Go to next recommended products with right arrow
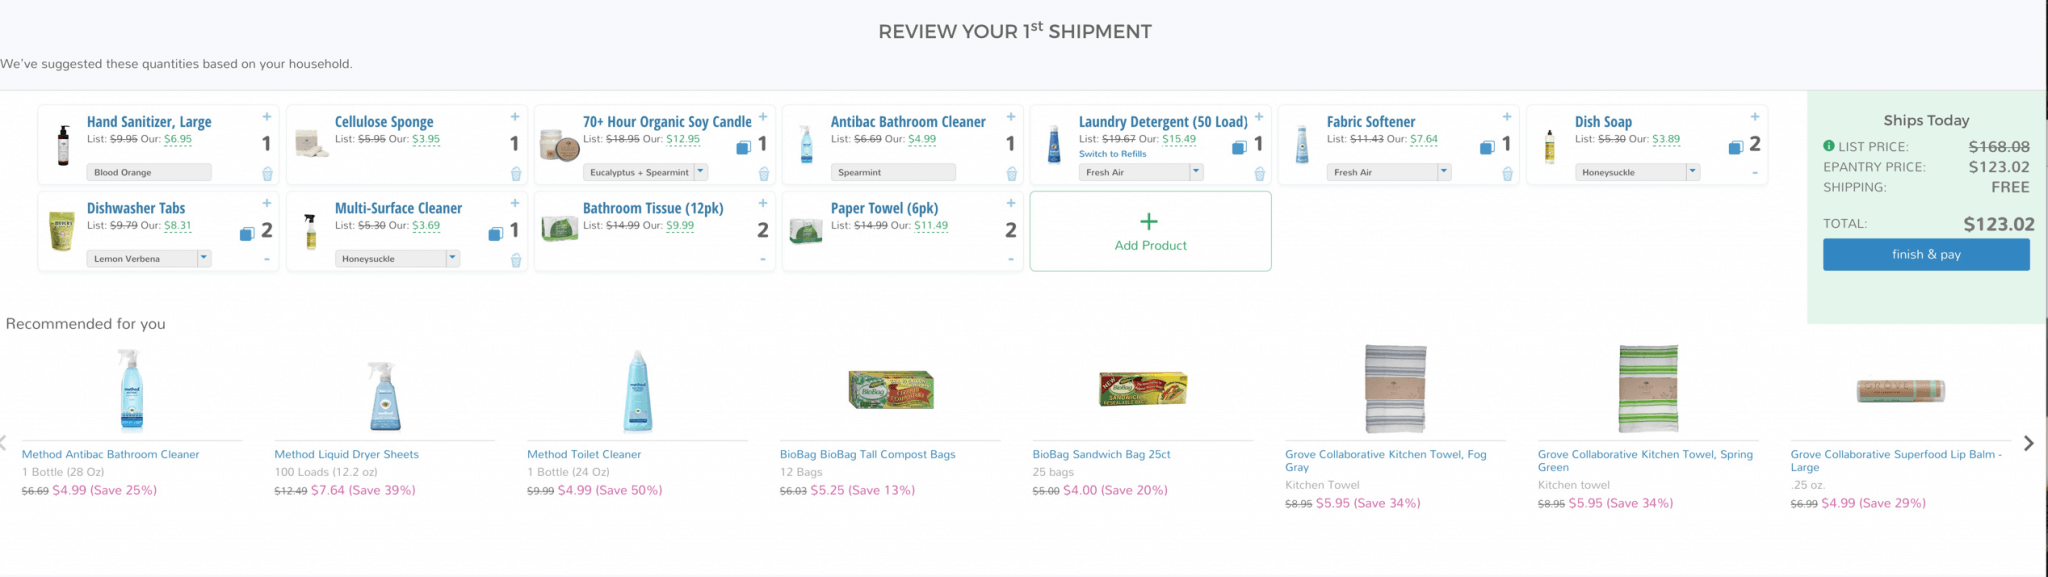Image resolution: width=2048 pixels, height=577 pixels. [x=2028, y=443]
